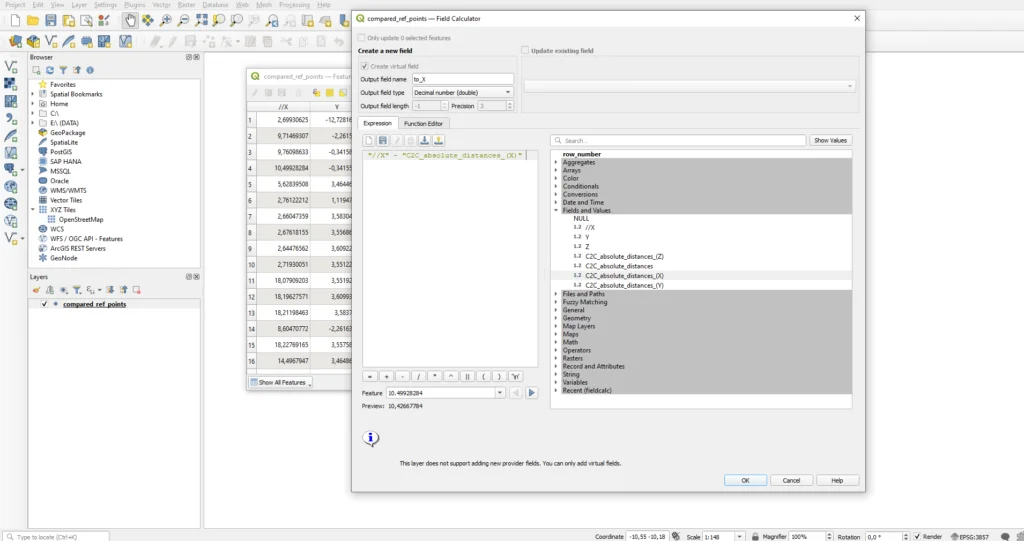Toggle the Render checkbox in status bar
Viewport: 1024px width, 541px height.
[917, 536]
